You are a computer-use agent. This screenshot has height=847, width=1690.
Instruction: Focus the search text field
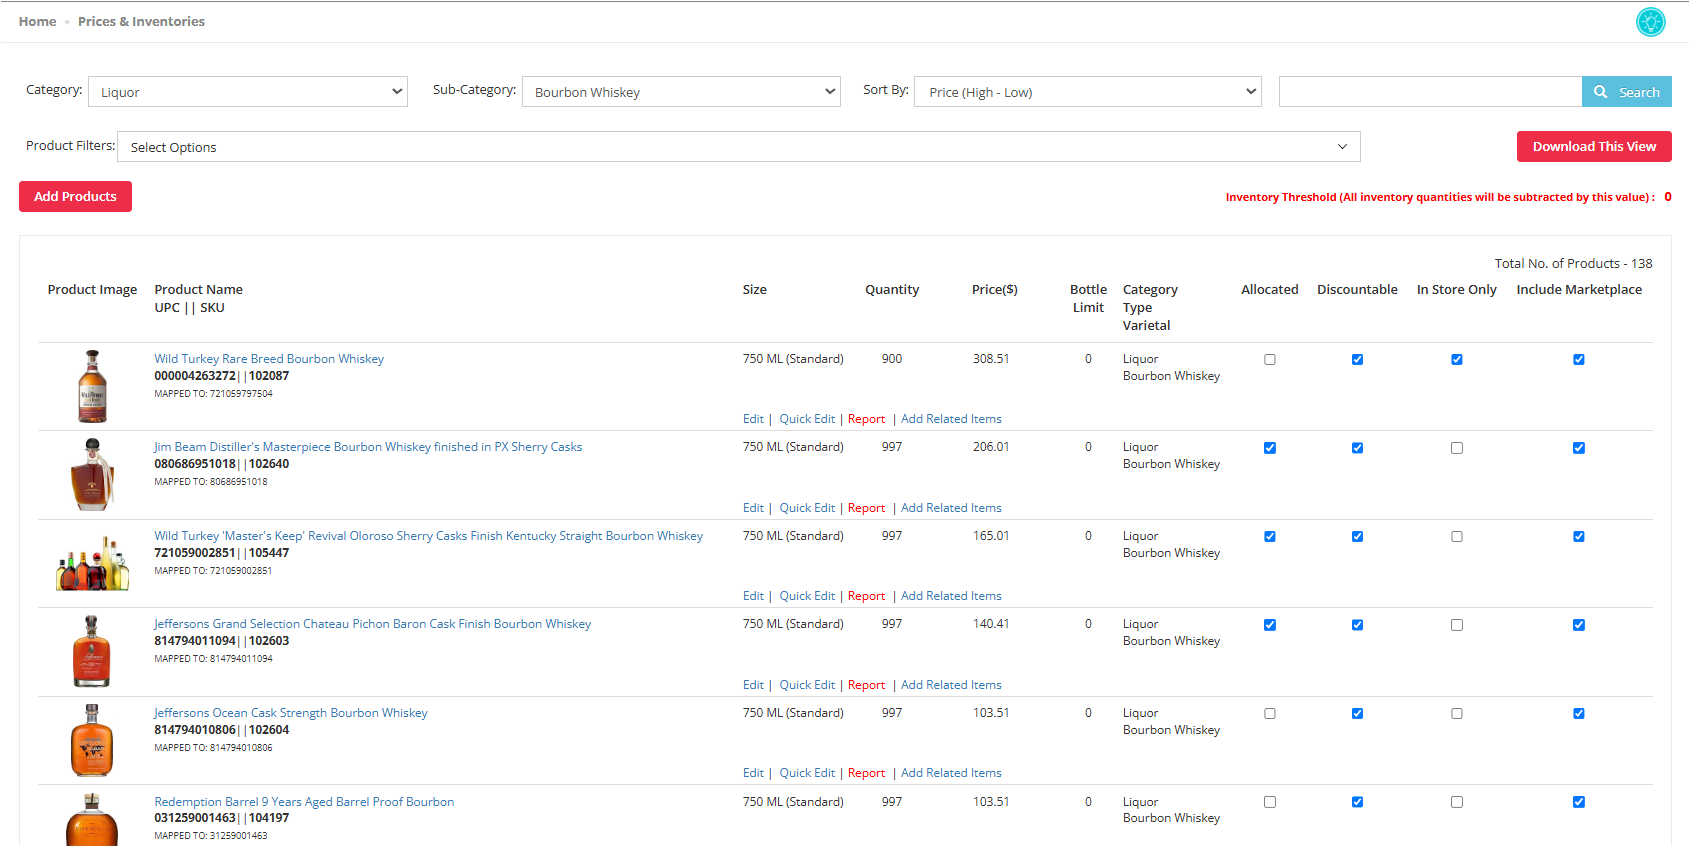[x=1430, y=92]
